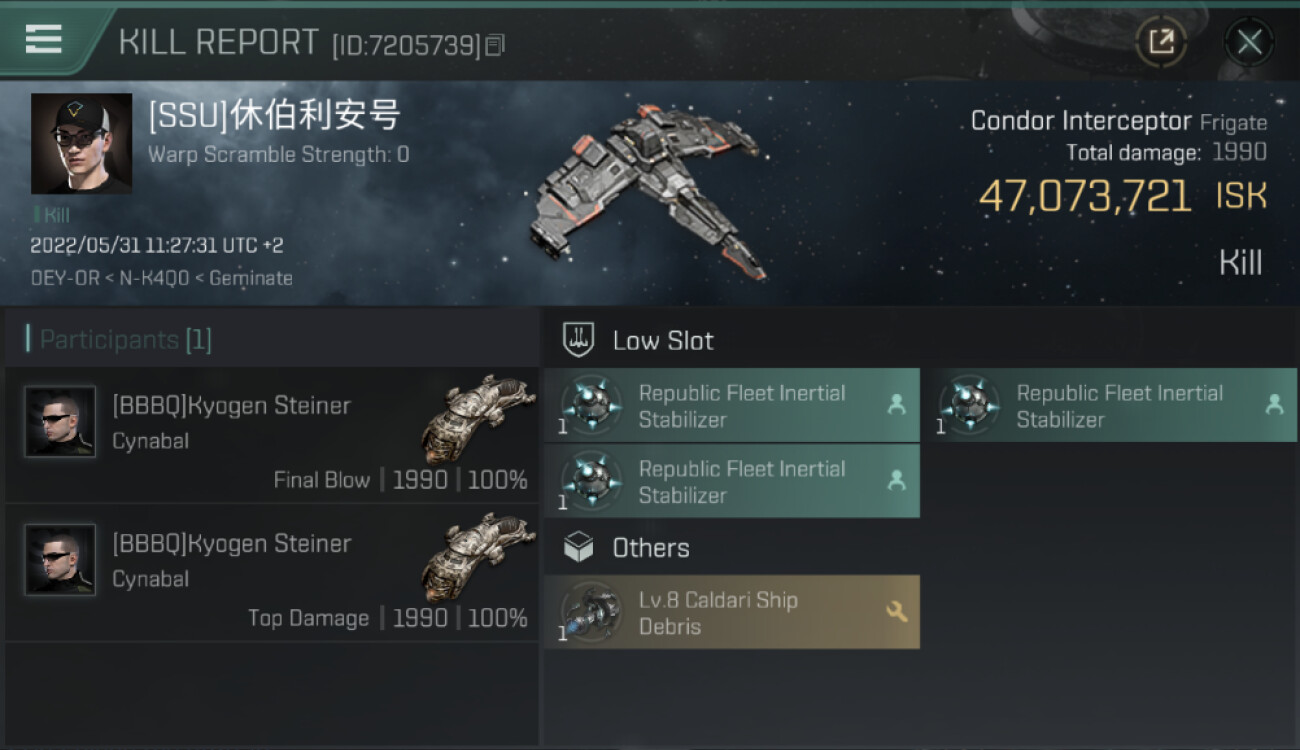Click the share kill report icon
The height and width of the screenshot is (750, 1300).
tap(1161, 42)
